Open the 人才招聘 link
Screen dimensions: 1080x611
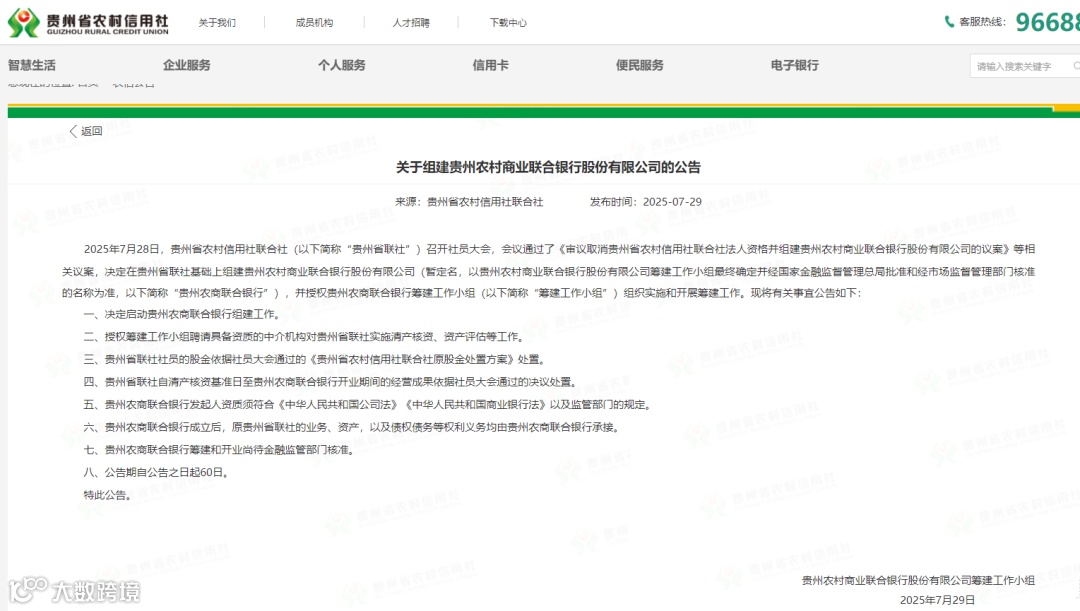tap(411, 23)
